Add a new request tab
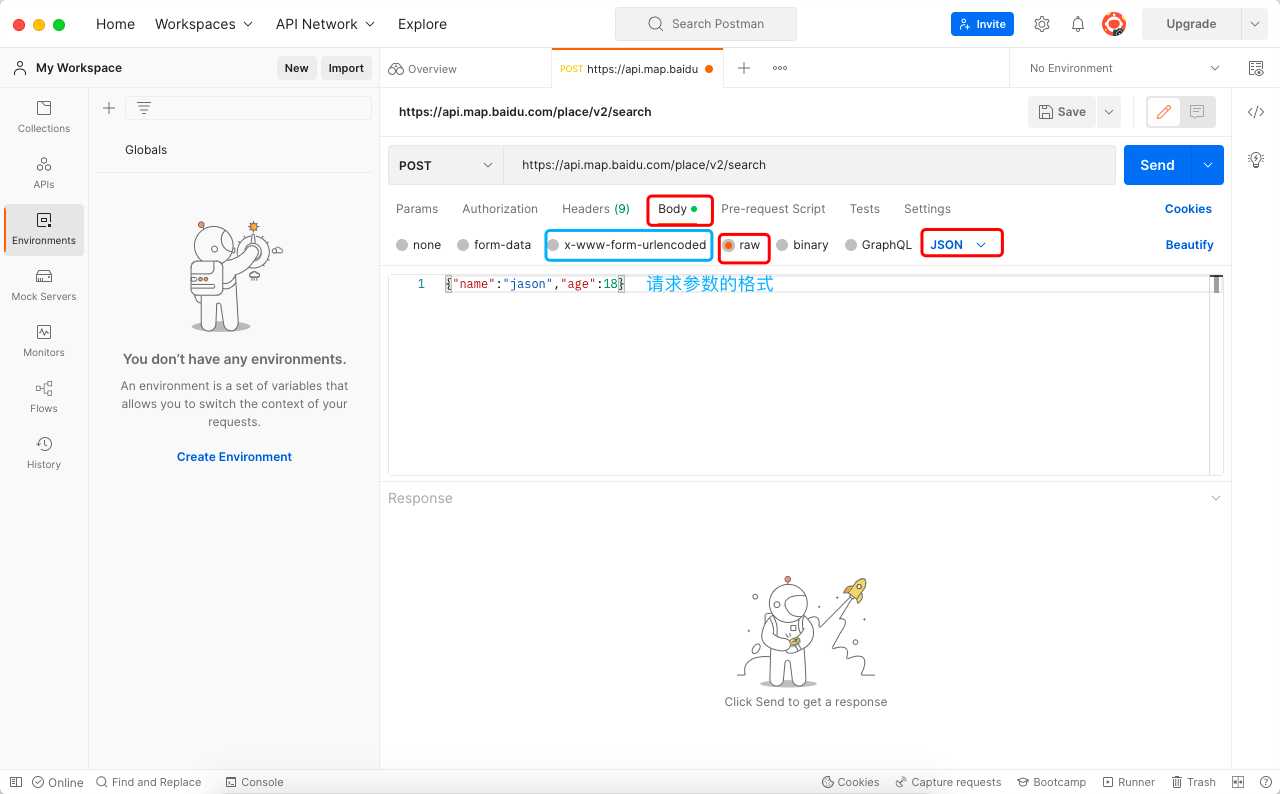The height and width of the screenshot is (794, 1280). [x=744, y=68]
